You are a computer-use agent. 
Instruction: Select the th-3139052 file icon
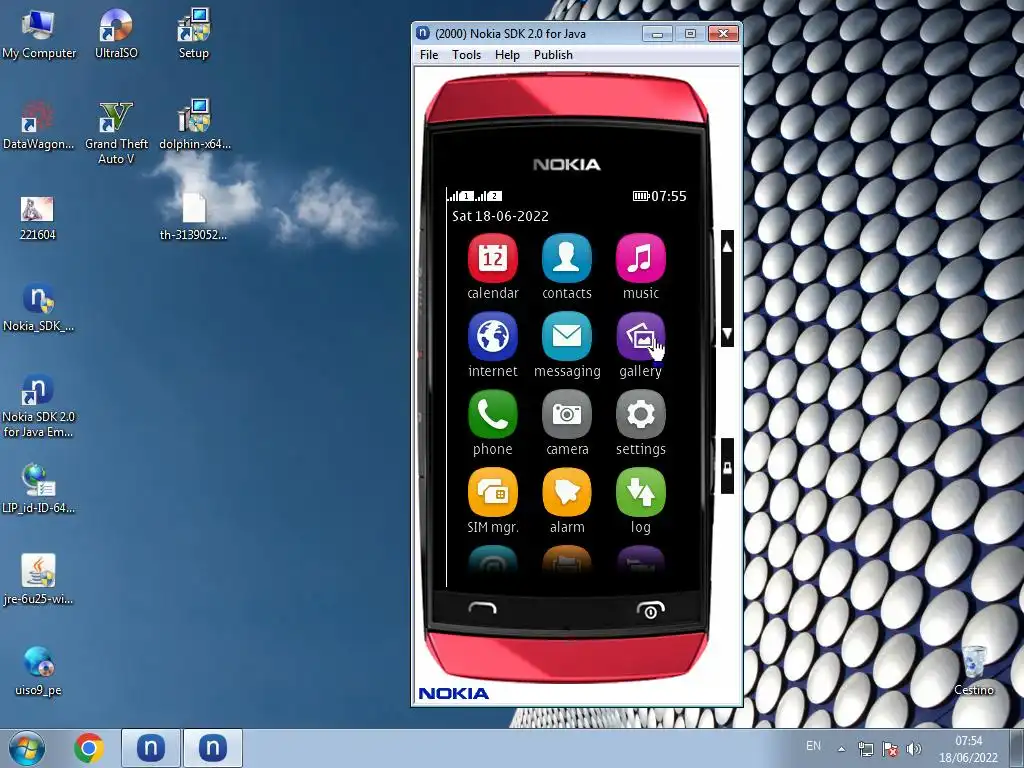(193, 217)
